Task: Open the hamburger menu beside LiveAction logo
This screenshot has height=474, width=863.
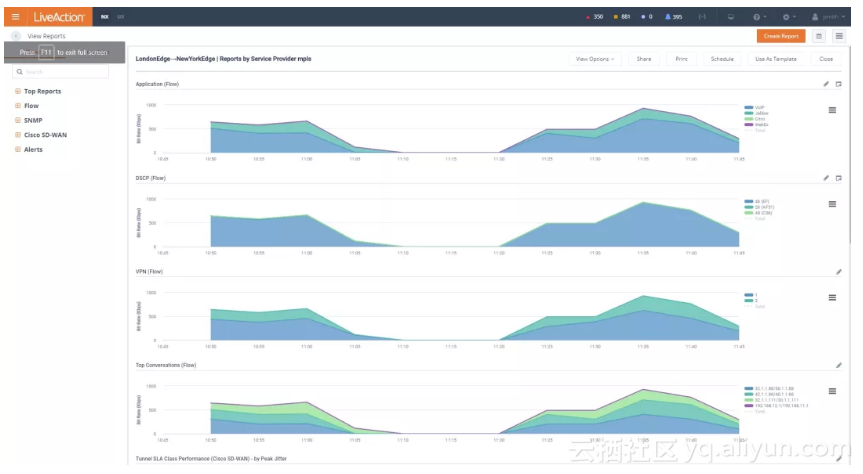Action: 15,17
